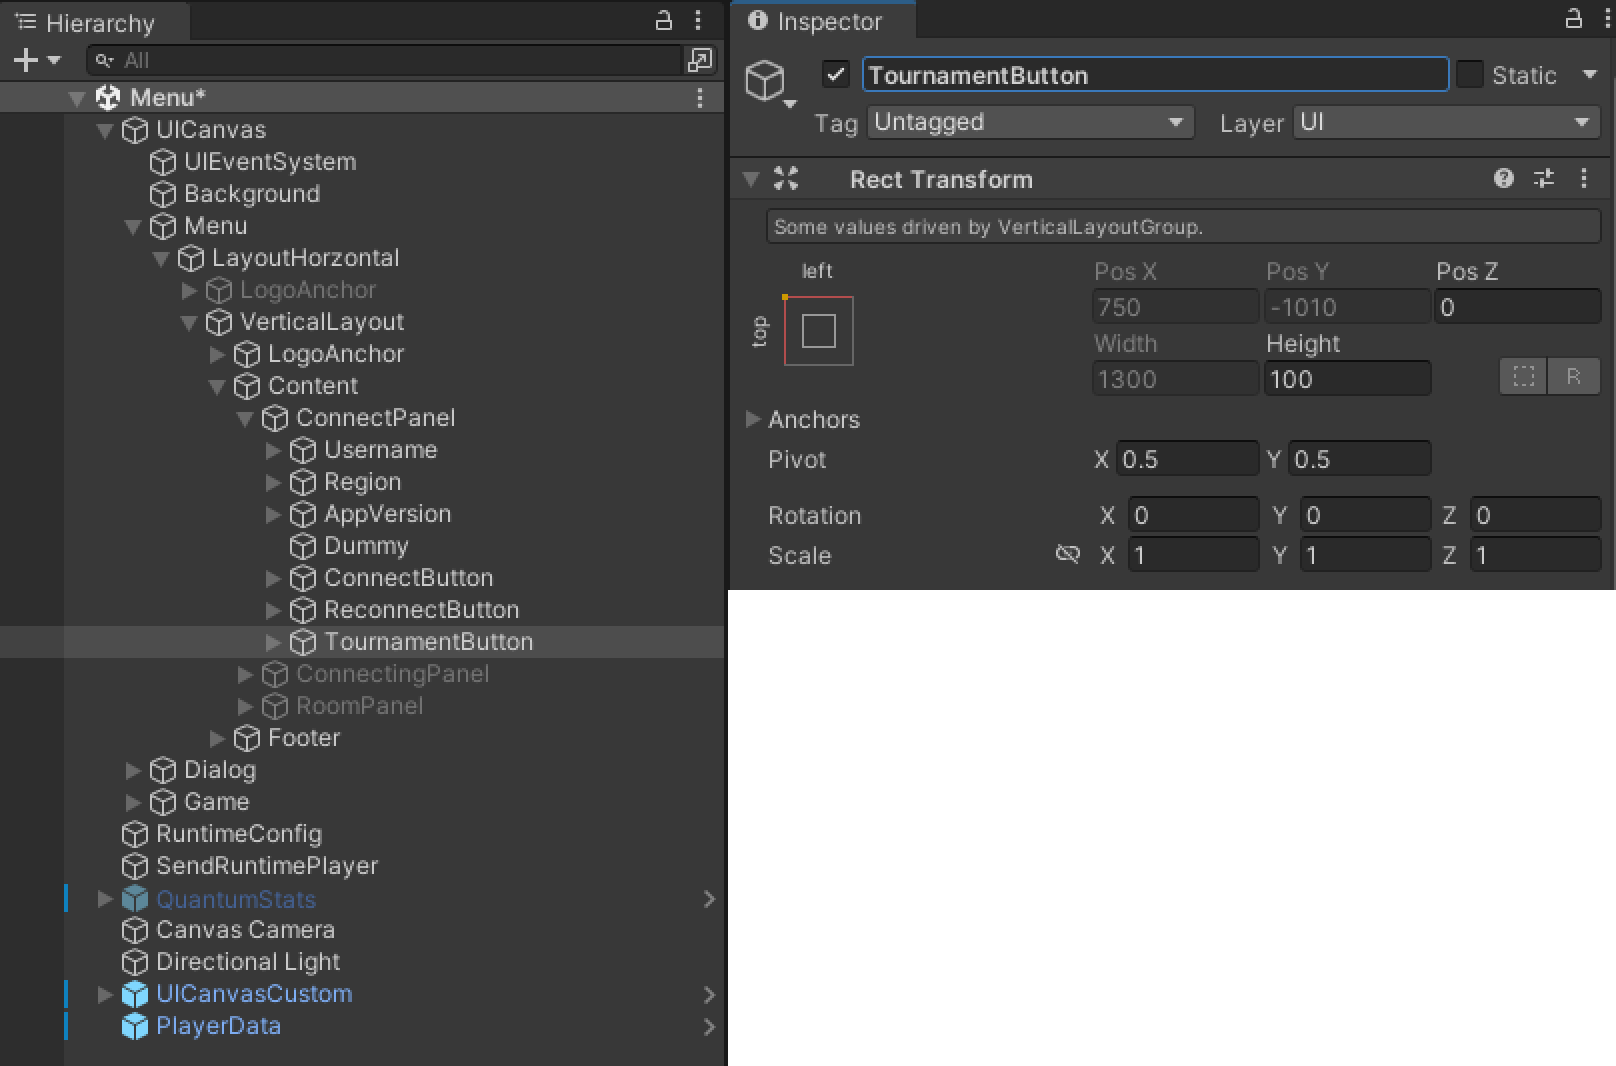The width and height of the screenshot is (1616, 1066).
Task: Click the search-by-type icon in Hierarchy
Action: pos(699,61)
